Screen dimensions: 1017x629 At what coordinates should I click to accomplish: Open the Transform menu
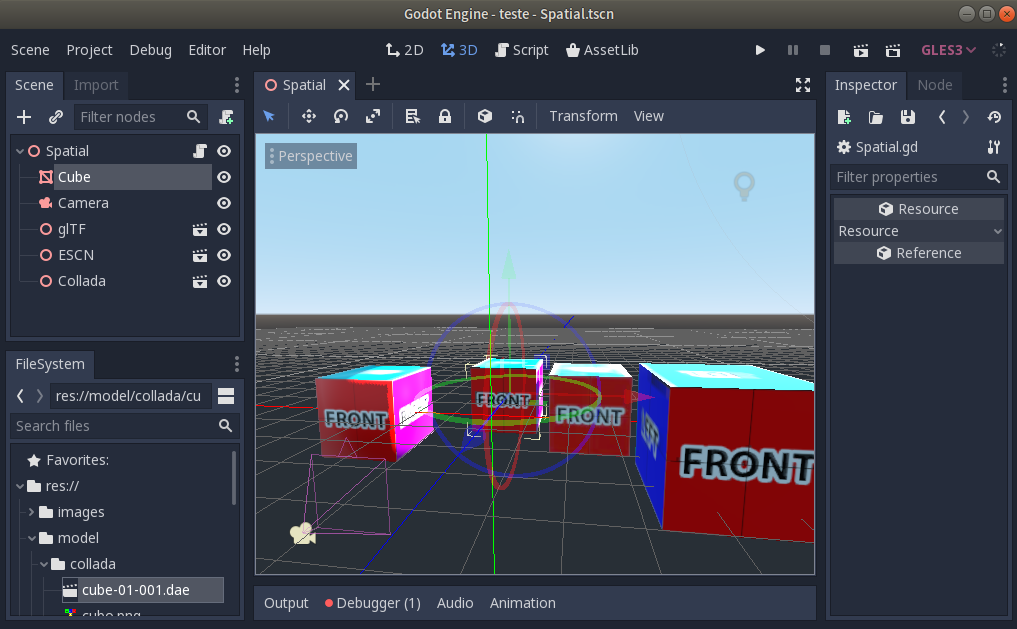coord(583,116)
